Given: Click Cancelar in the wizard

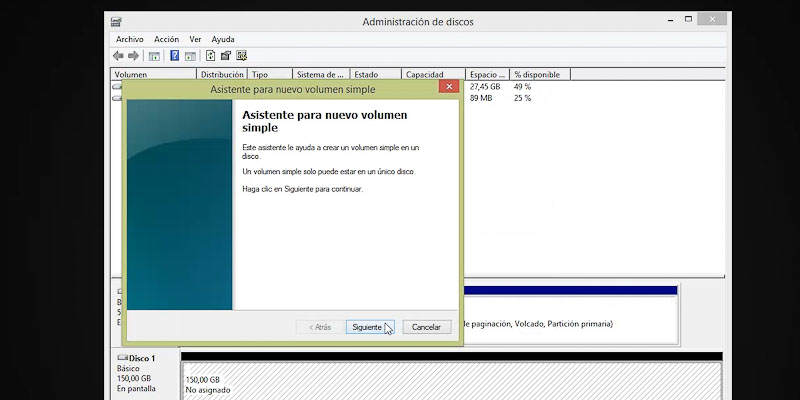Looking at the screenshot, I should click(x=427, y=327).
